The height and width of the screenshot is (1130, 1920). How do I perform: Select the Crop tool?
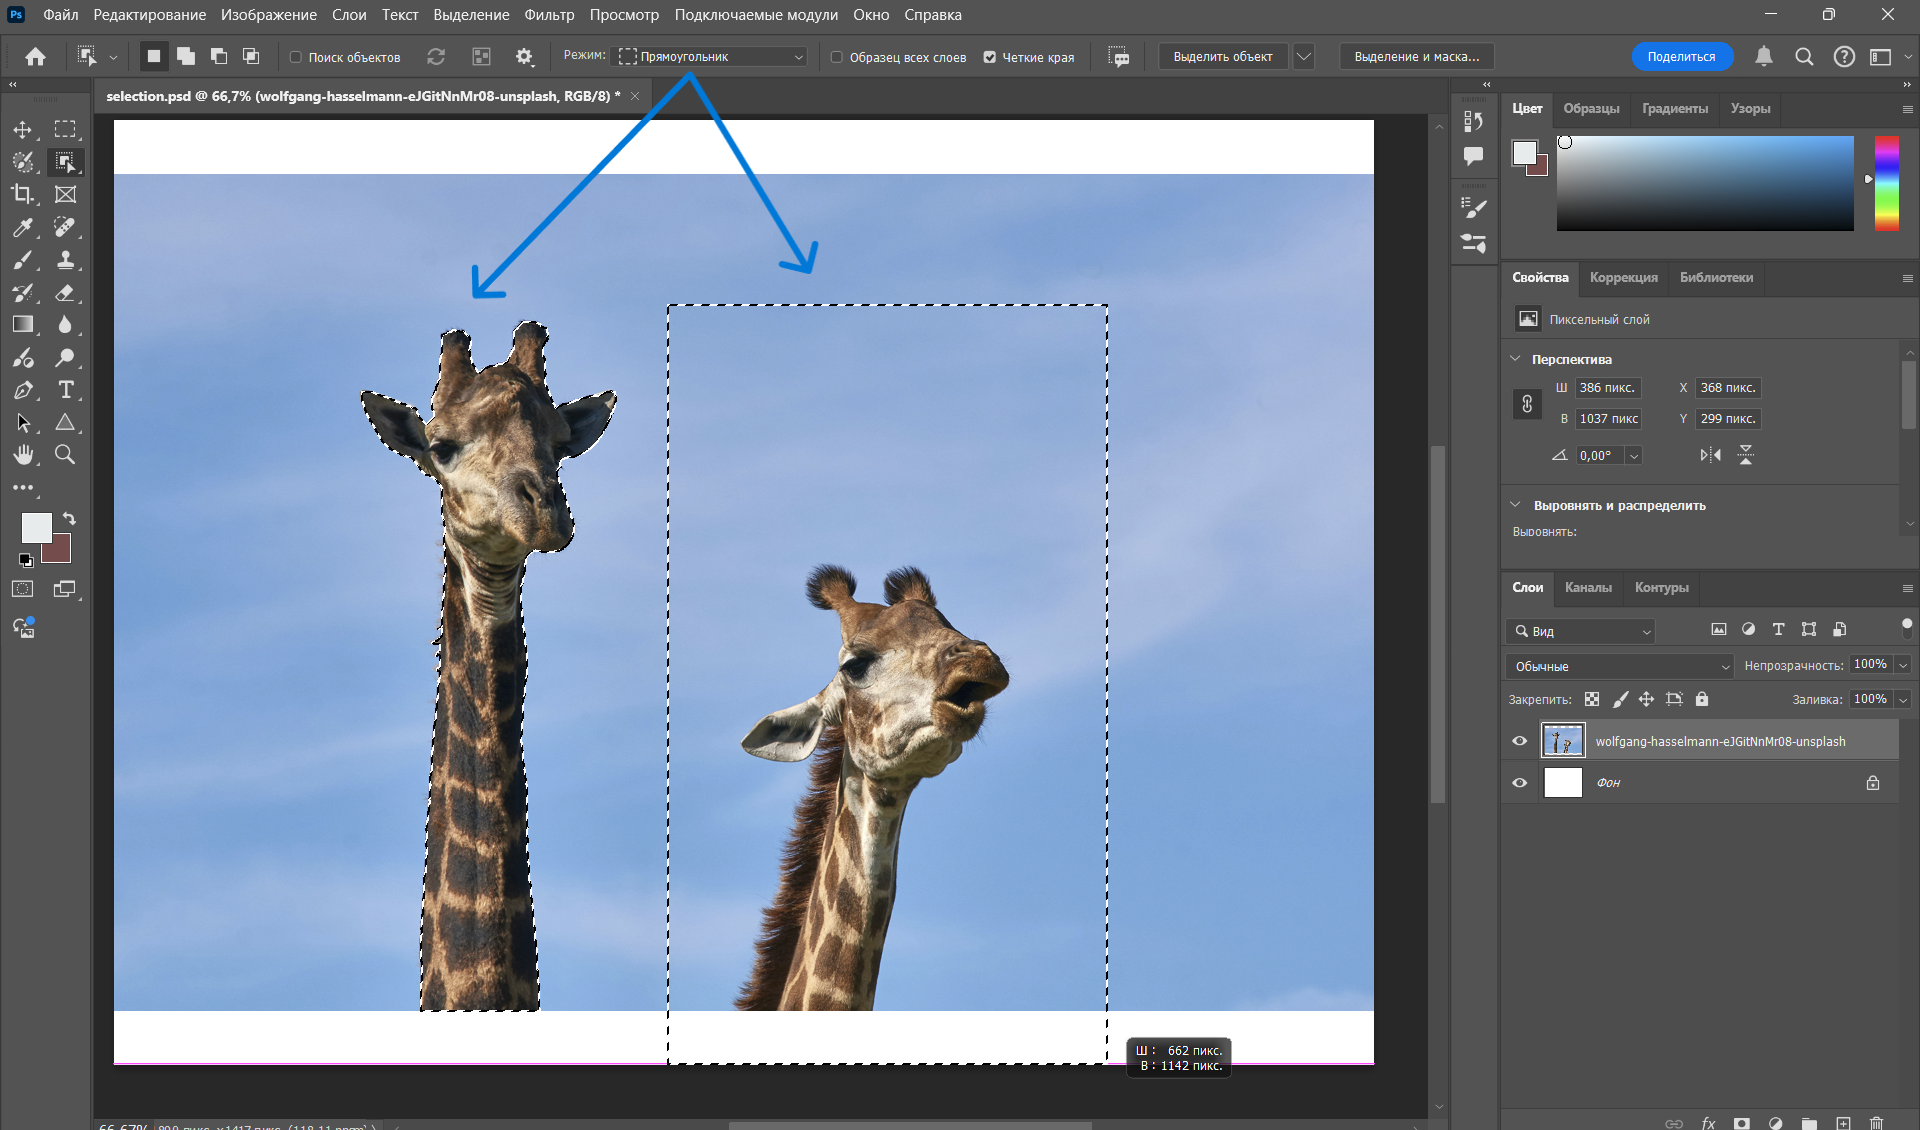(x=22, y=194)
